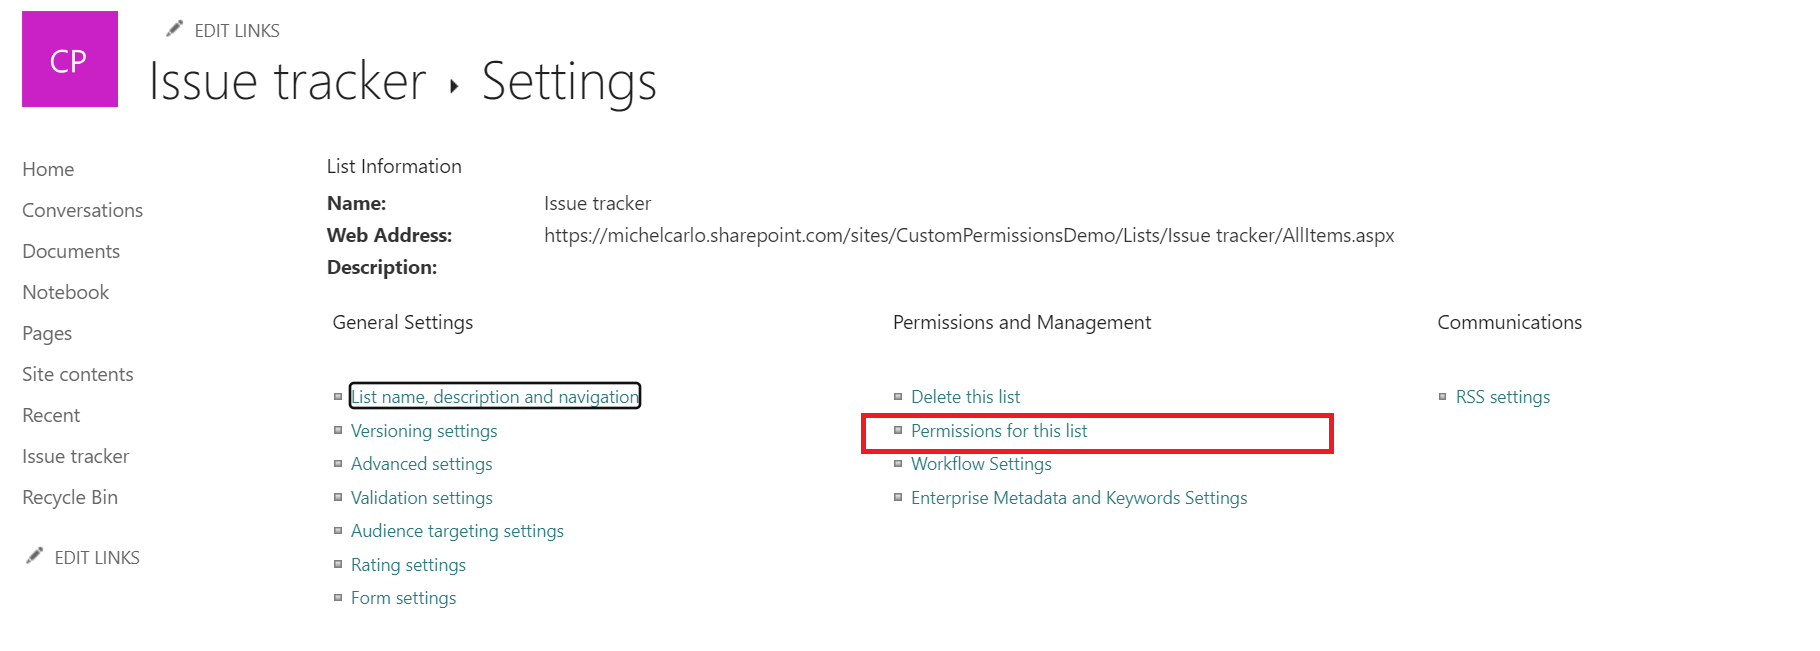Click the pencil icon beside bottom EDIT LINKS
Image resolution: width=1820 pixels, height=651 pixels.
(x=35, y=555)
